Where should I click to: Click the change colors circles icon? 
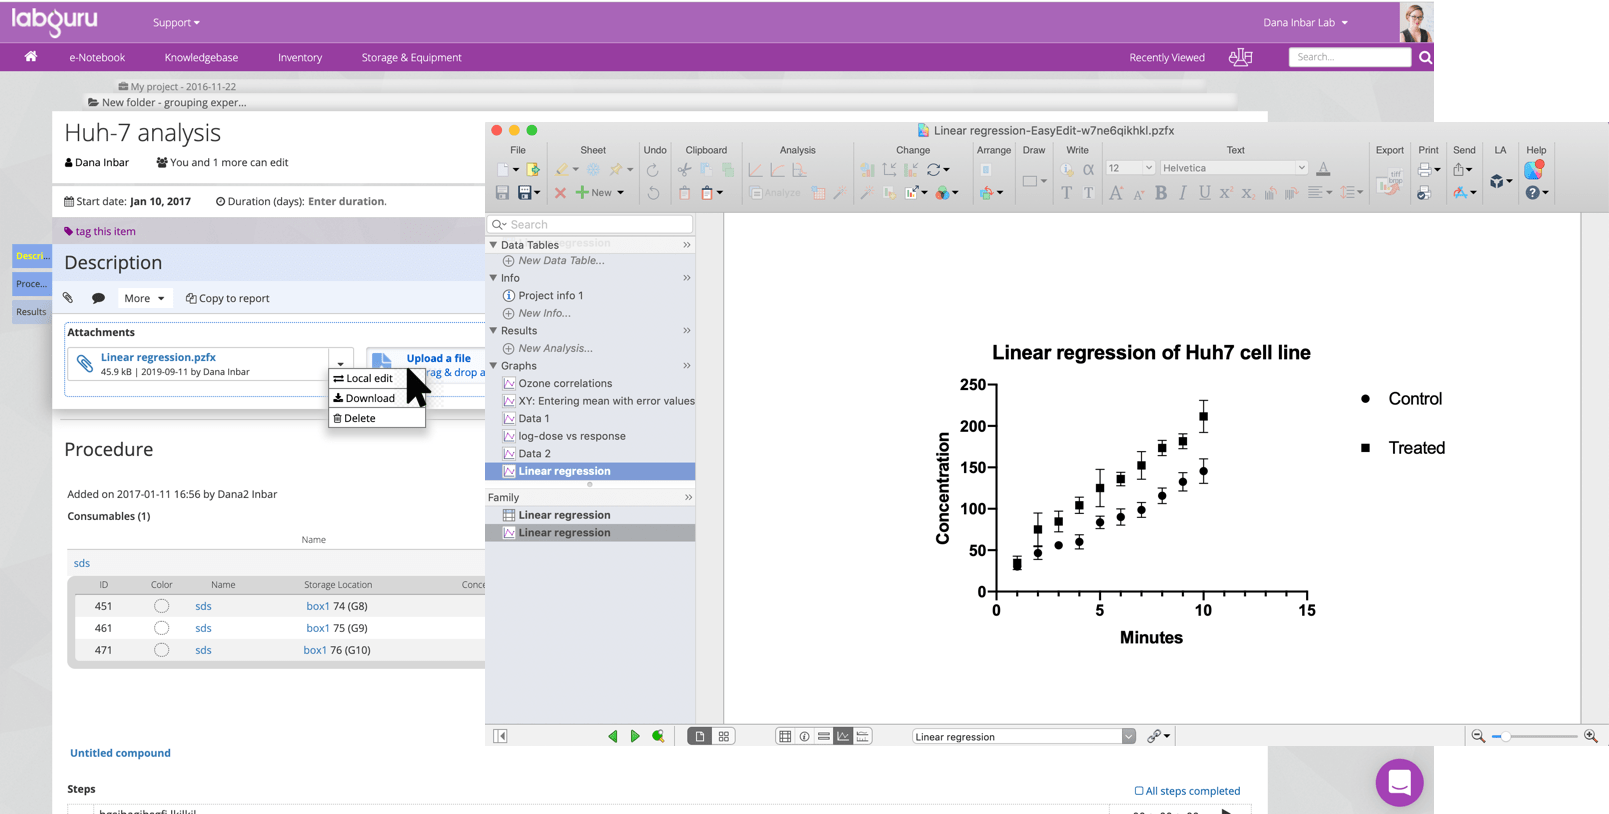tap(942, 192)
